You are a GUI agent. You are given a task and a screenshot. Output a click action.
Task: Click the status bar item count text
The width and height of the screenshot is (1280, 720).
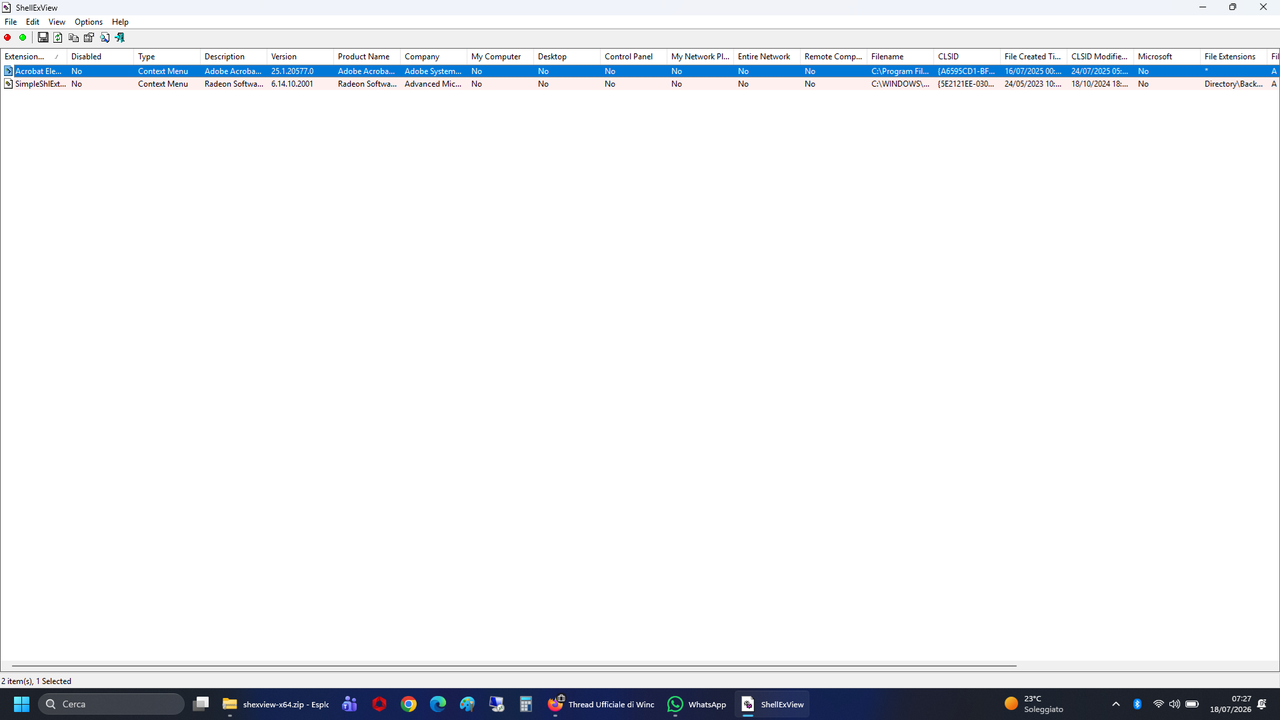tap(36, 681)
